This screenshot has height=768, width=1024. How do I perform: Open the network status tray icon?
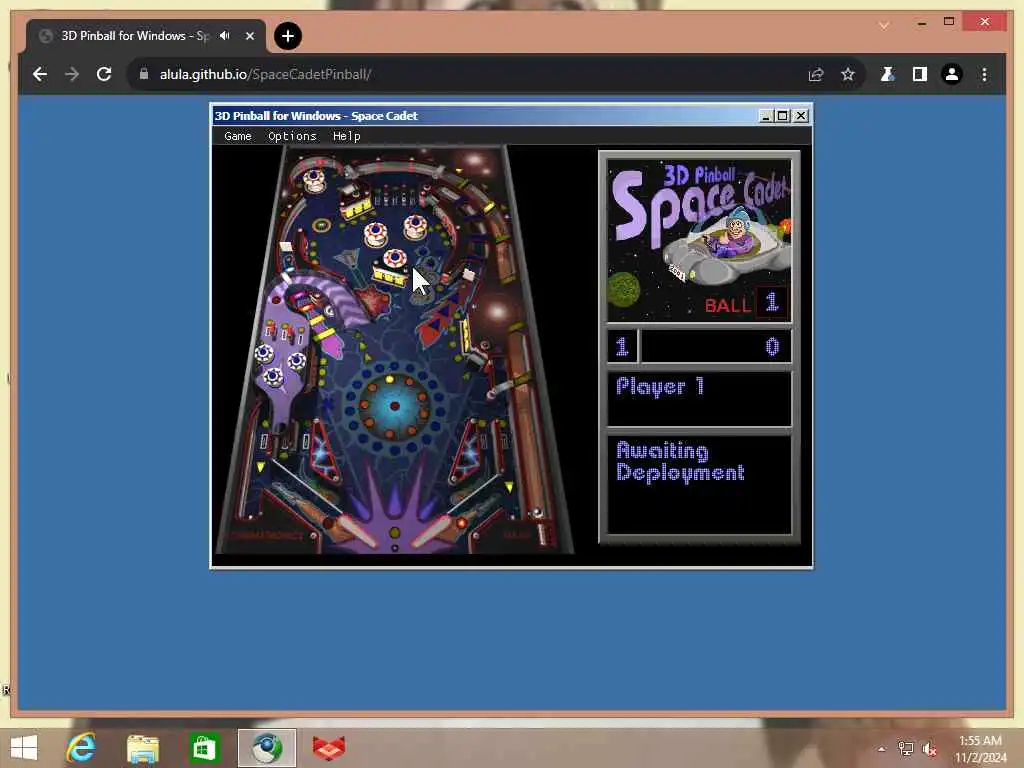(906, 749)
